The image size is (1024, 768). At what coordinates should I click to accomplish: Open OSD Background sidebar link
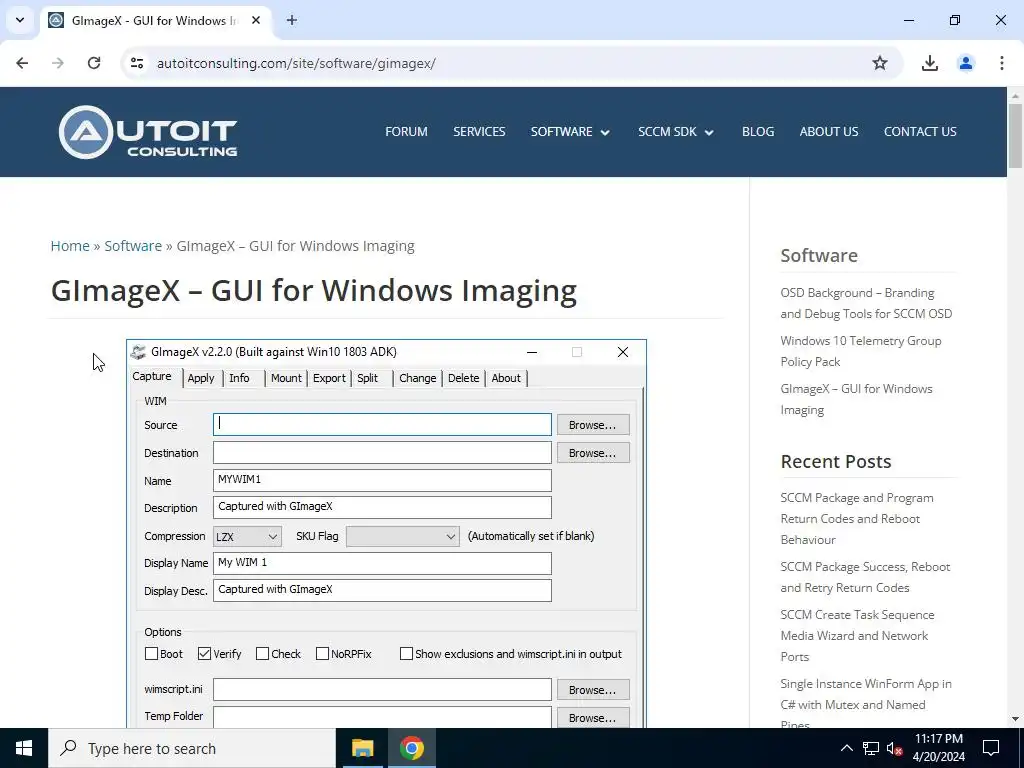866,303
